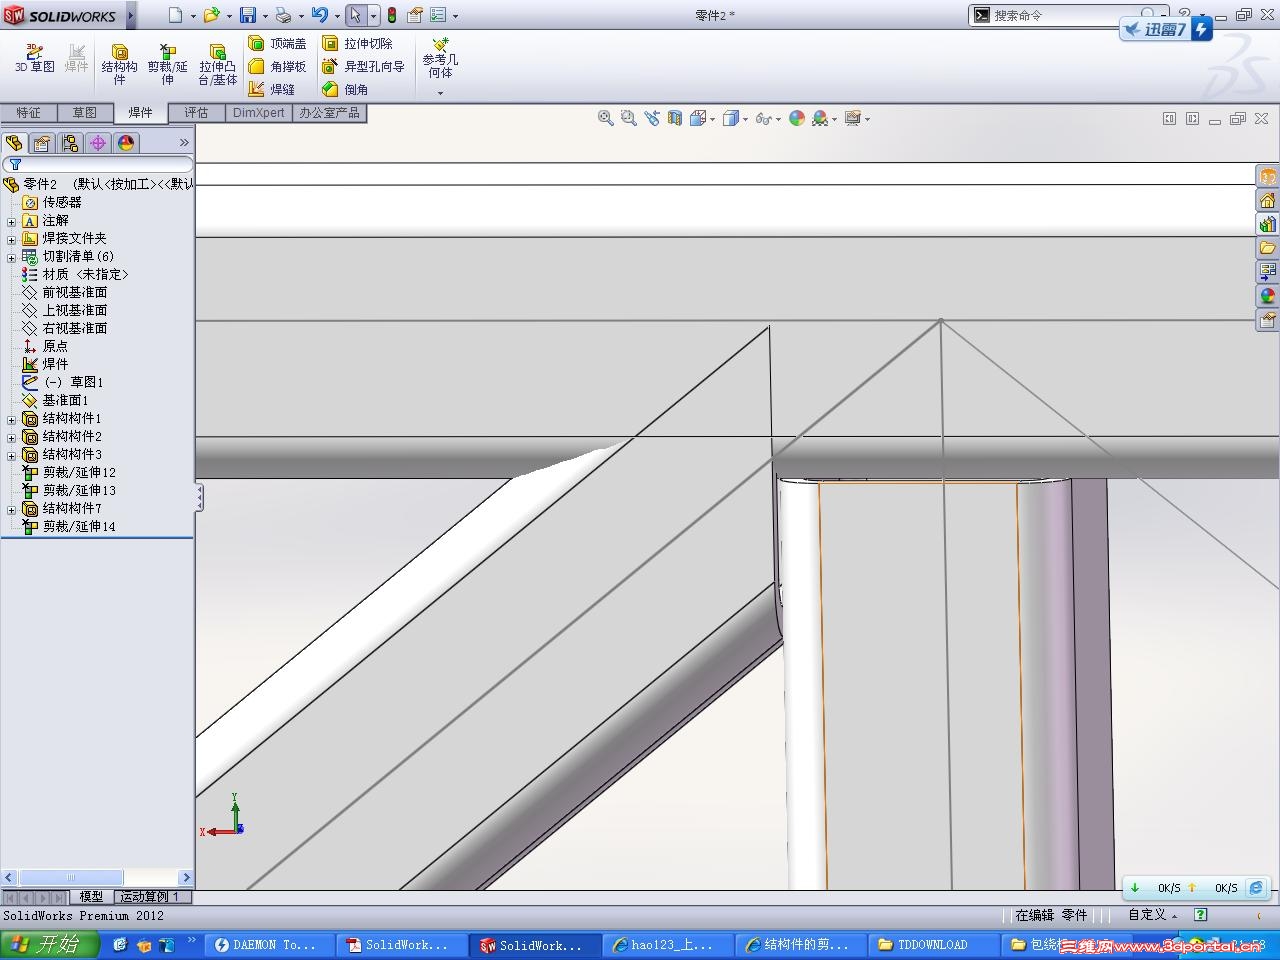This screenshot has width=1280, height=960.
Task: Open the 特征 (Features) ribbon tab
Action: point(29,113)
